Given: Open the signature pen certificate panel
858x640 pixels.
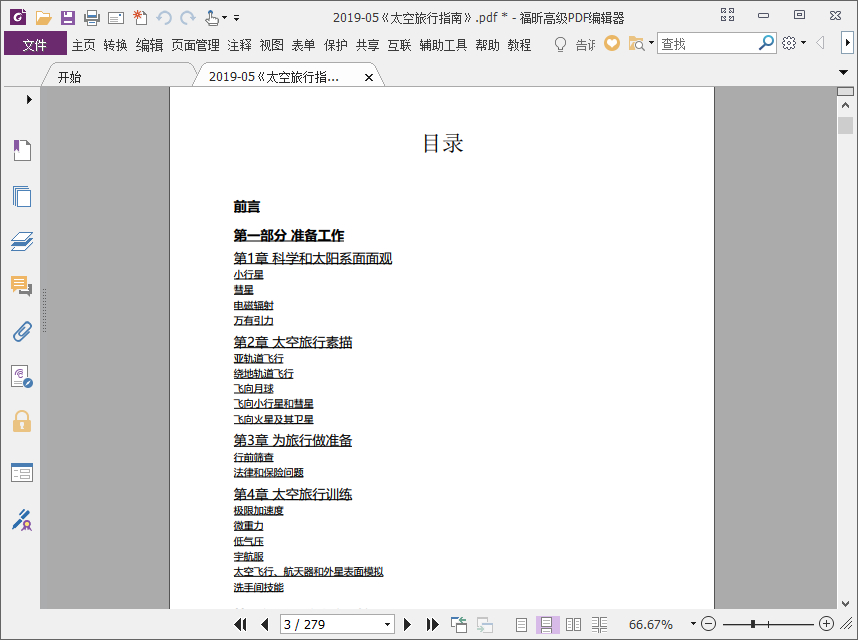Looking at the screenshot, I should tap(22, 520).
